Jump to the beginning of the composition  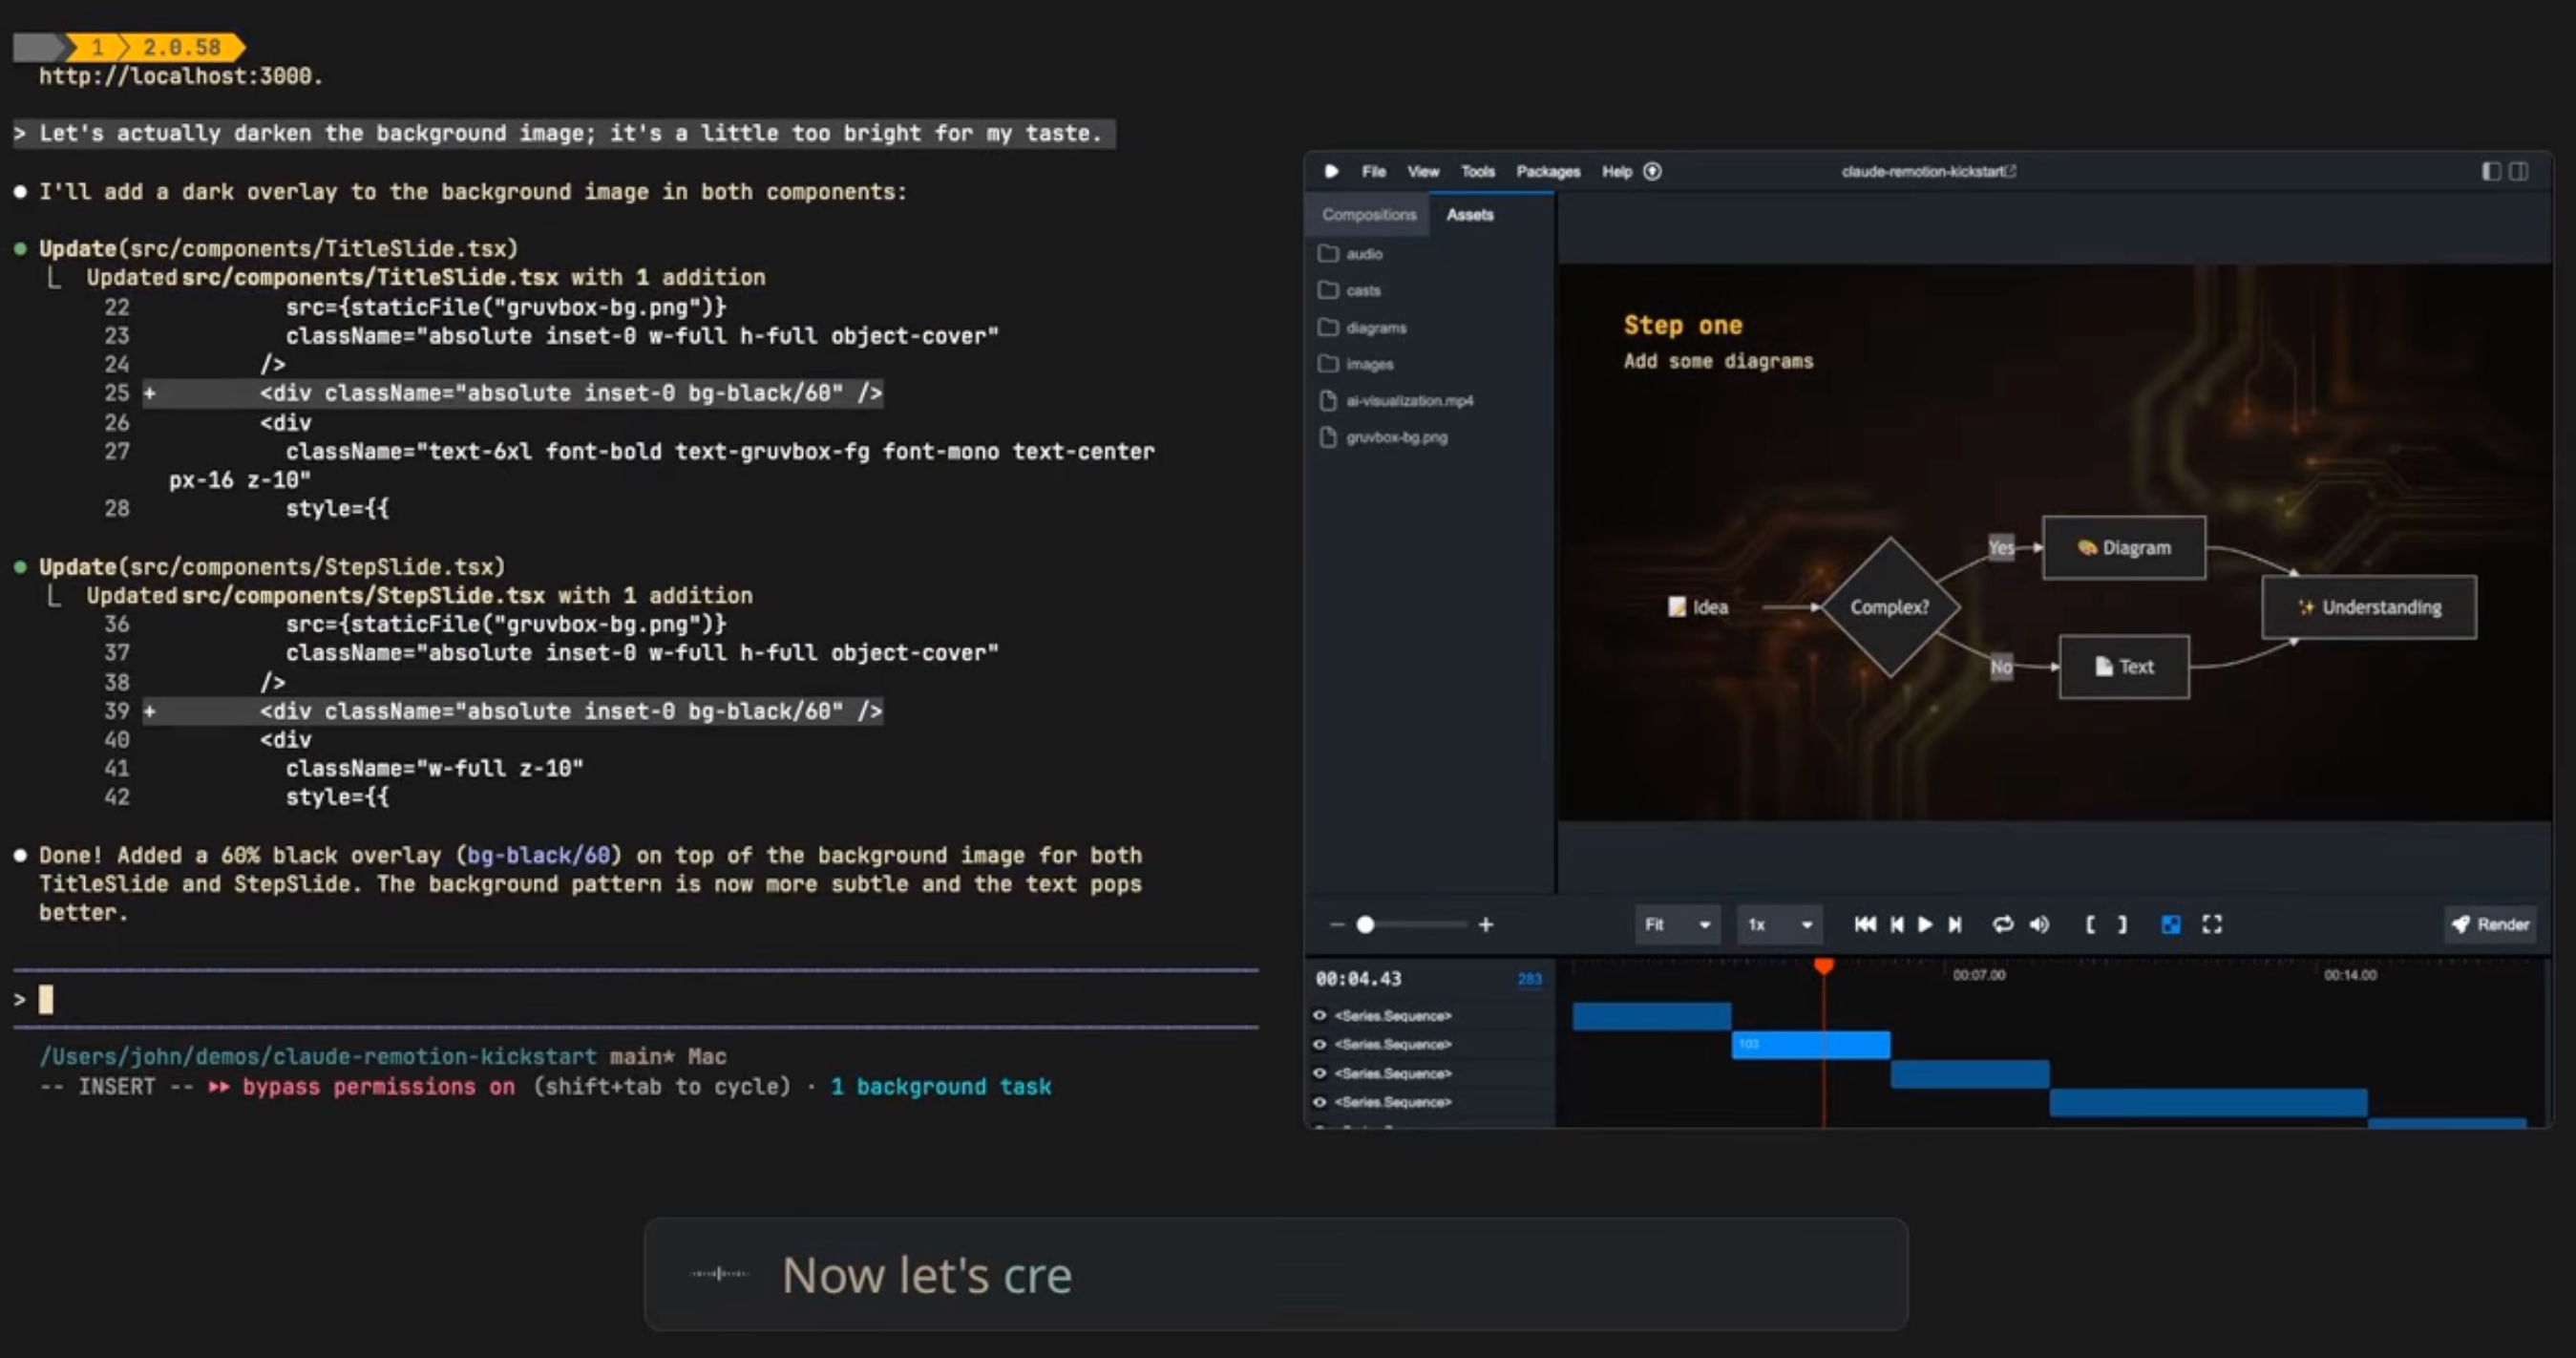pyautogui.click(x=1864, y=924)
